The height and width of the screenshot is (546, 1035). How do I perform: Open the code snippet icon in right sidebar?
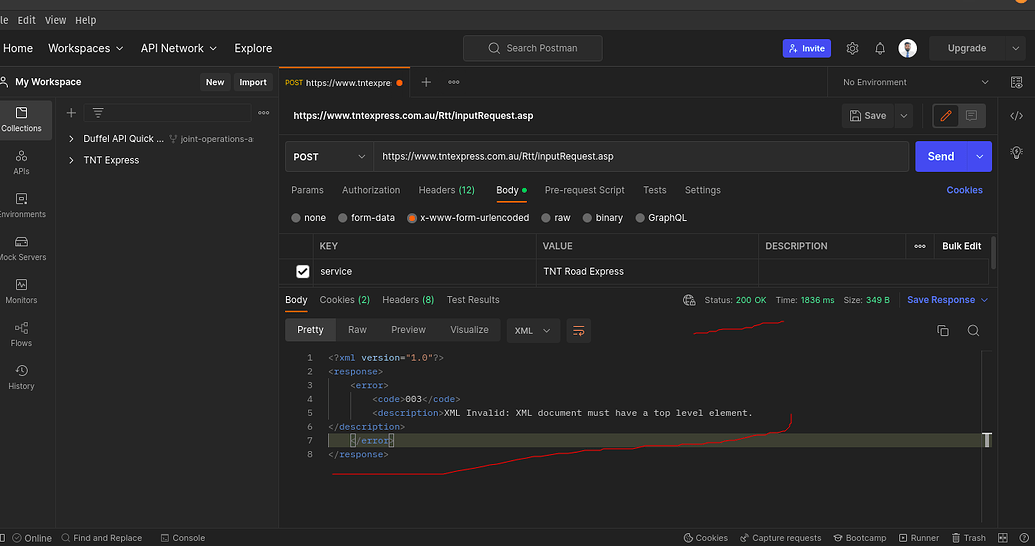[x=1016, y=116]
